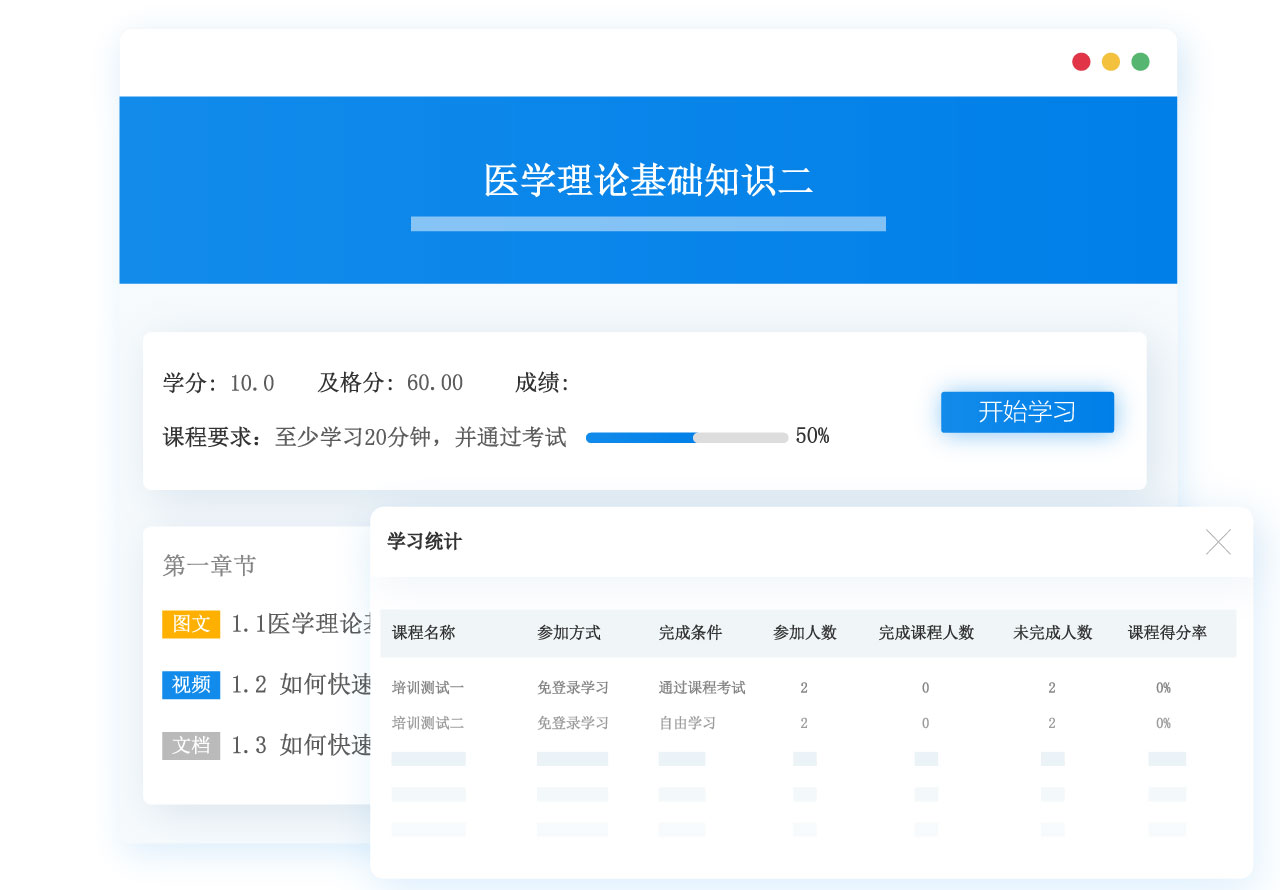Click the 文档 tag icon

point(191,745)
